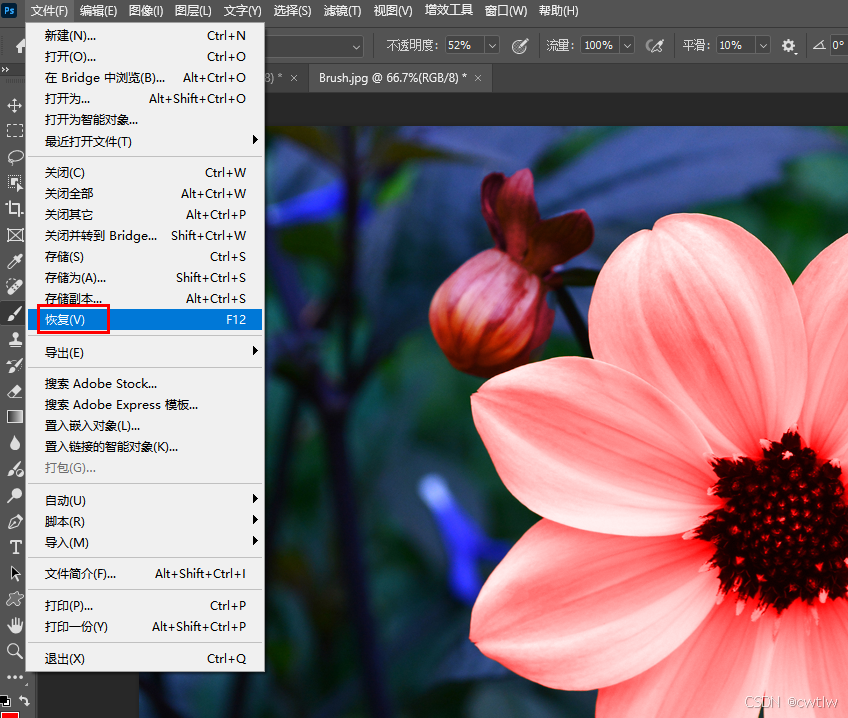
Task: Choose Search Adobe Stock entry
Action: click(x=145, y=383)
